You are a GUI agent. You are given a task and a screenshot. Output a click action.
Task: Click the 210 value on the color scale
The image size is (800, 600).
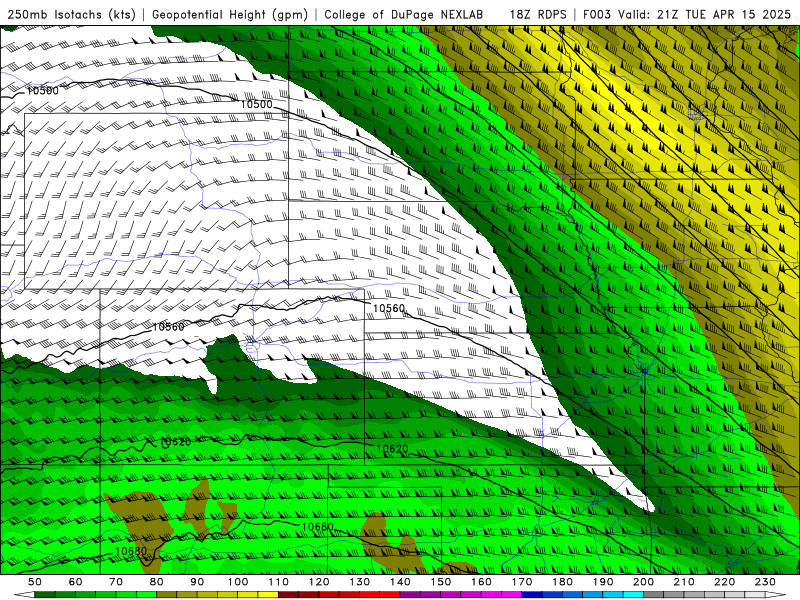pyautogui.click(x=685, y=582)
